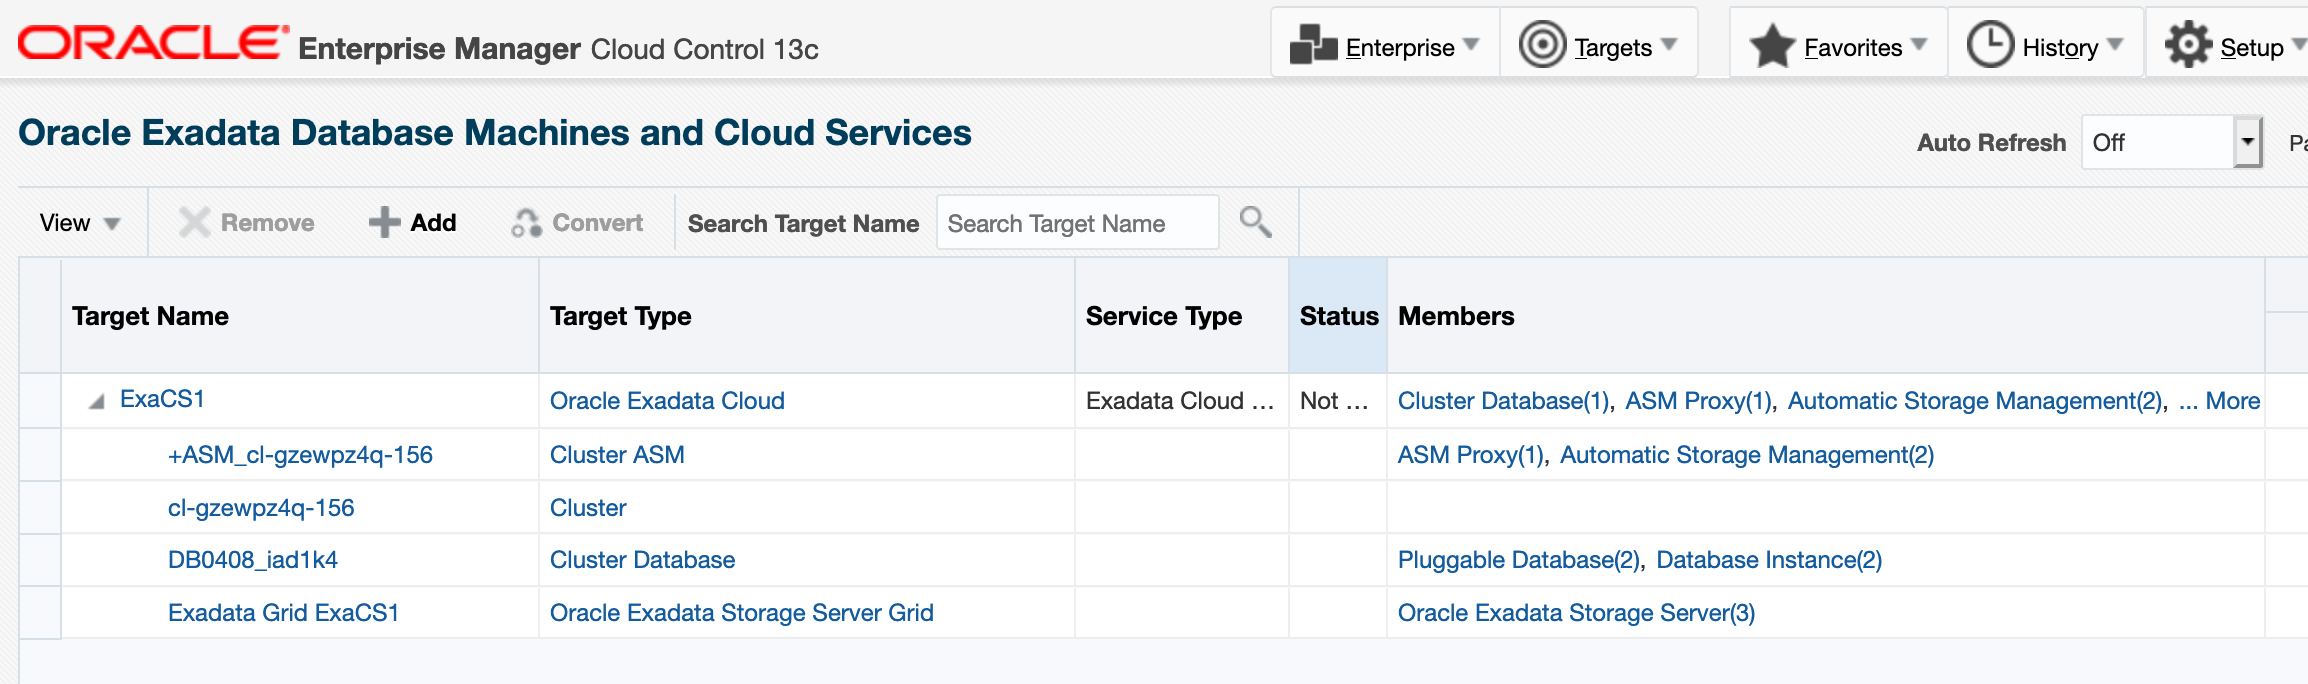Sort by the Status column header

[x=1338, y=316]
